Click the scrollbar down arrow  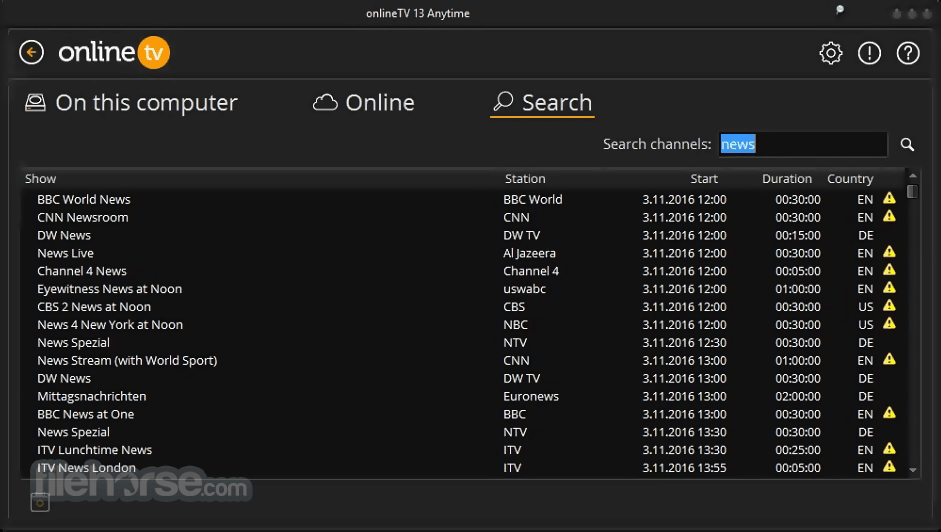[913, 470]
